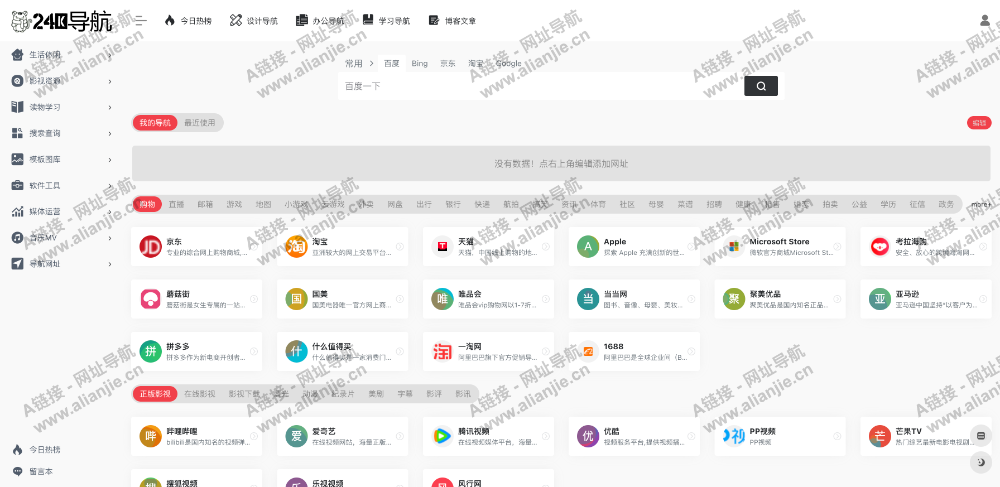1000x487 pixels.
Task: Expand the 模板图库 sidebar chevron
Action: point(110,160)
